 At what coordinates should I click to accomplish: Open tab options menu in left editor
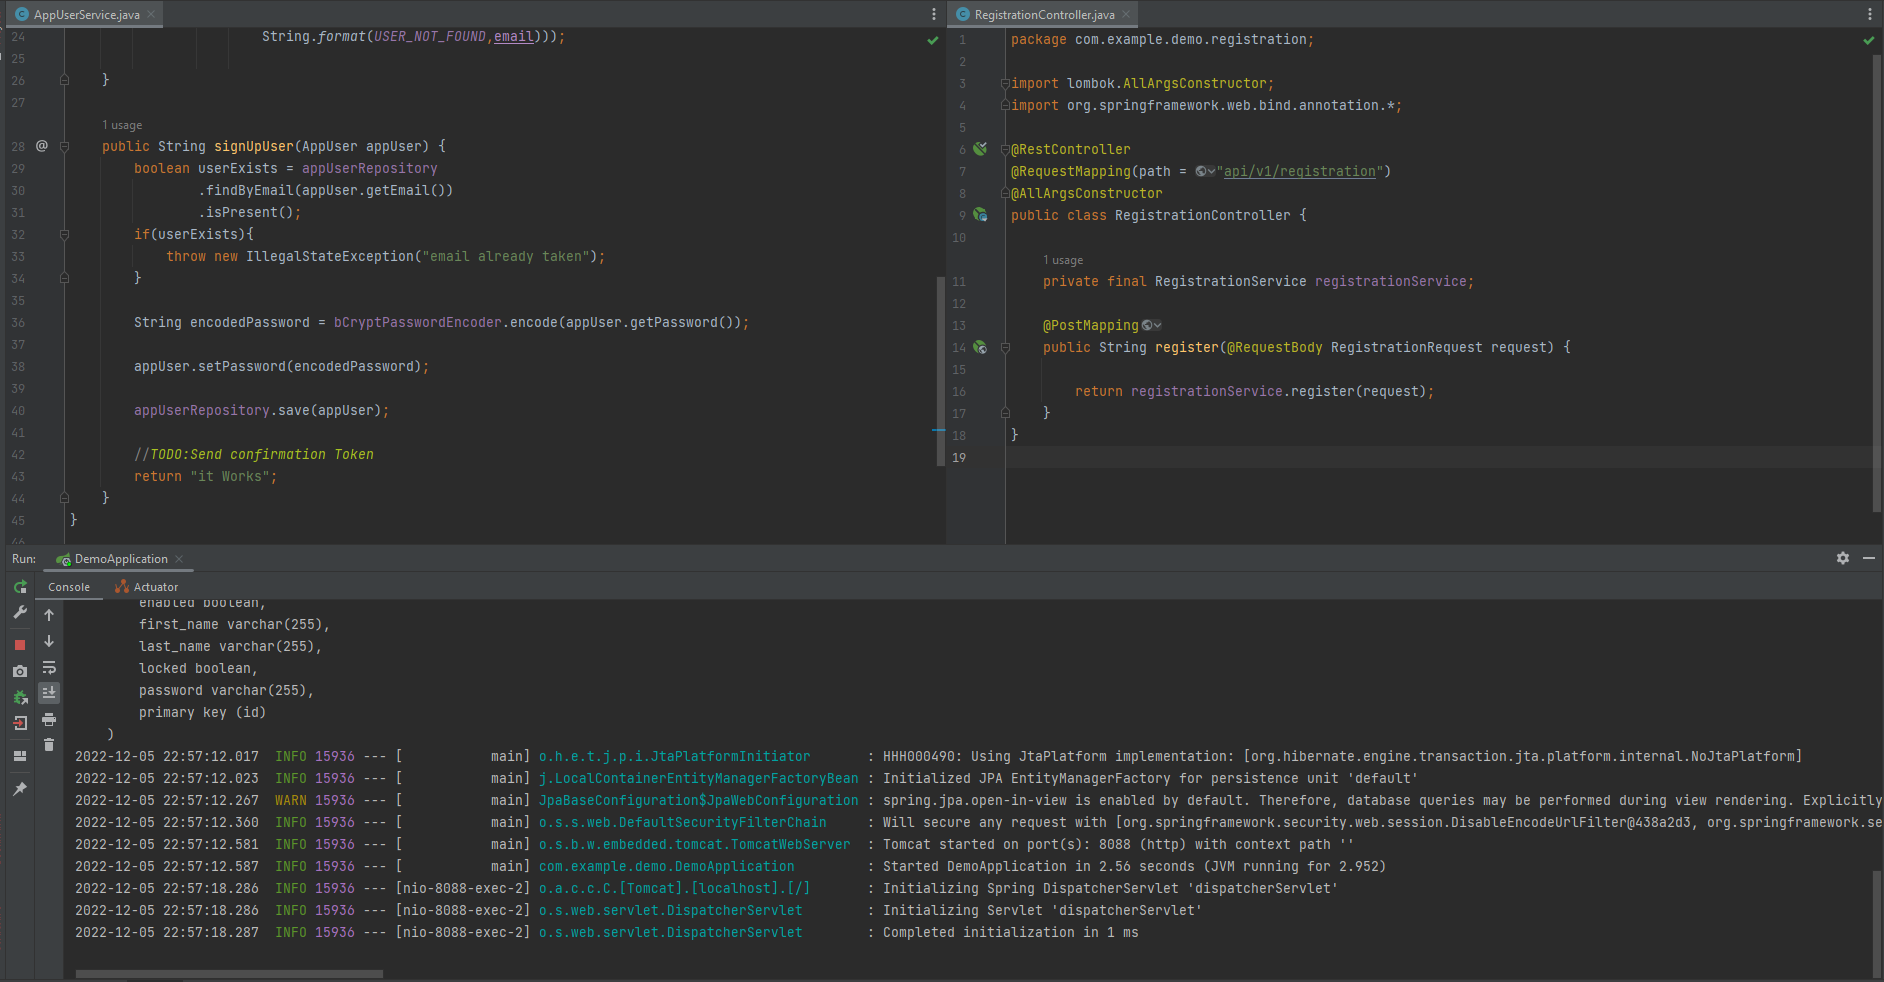[934, 14]
